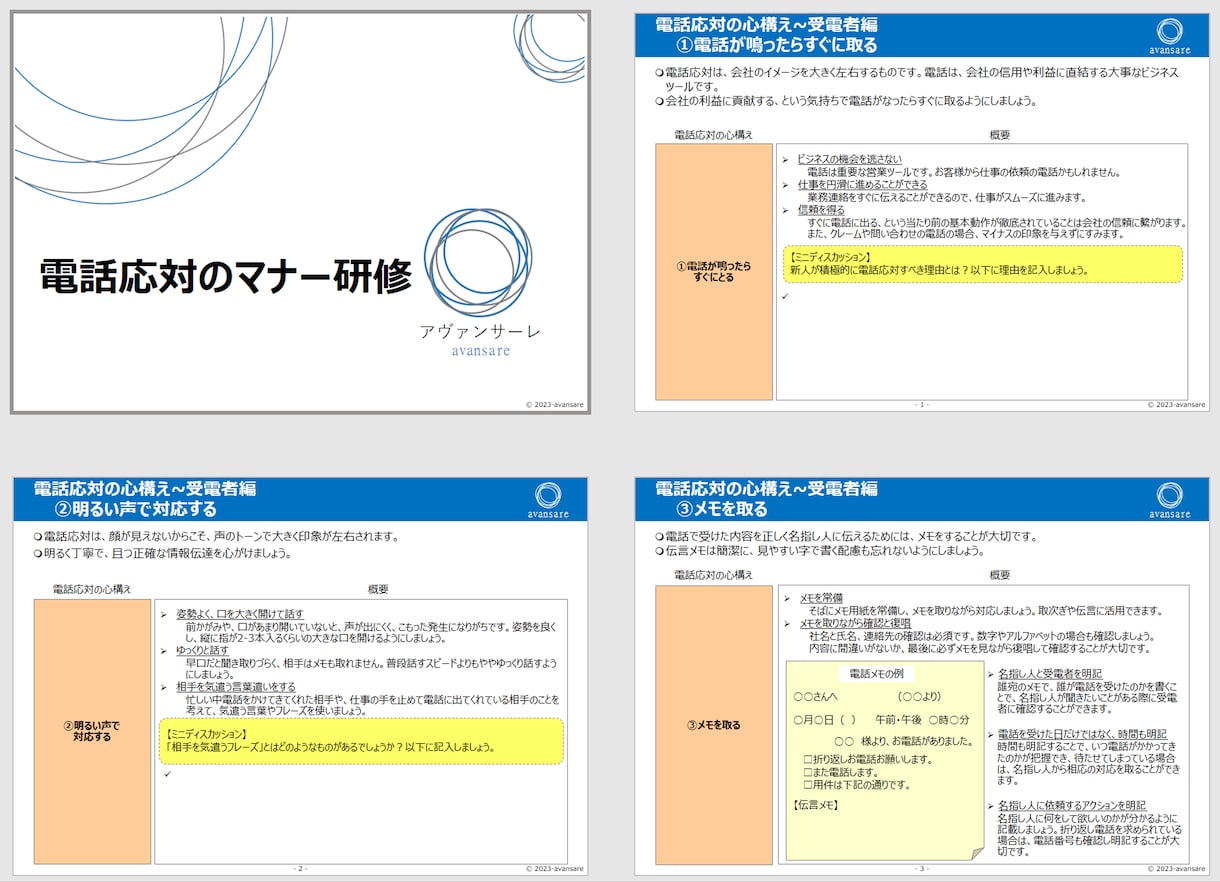Viewport: 1220px width, 882px height.
Task: Select the title slide 電話応対のマナー研修
Action: pyautogui.click(x=300, y=212)
